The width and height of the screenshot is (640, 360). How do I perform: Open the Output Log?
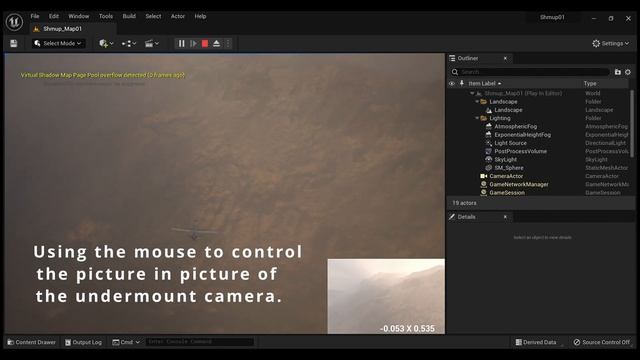point(83,342)
